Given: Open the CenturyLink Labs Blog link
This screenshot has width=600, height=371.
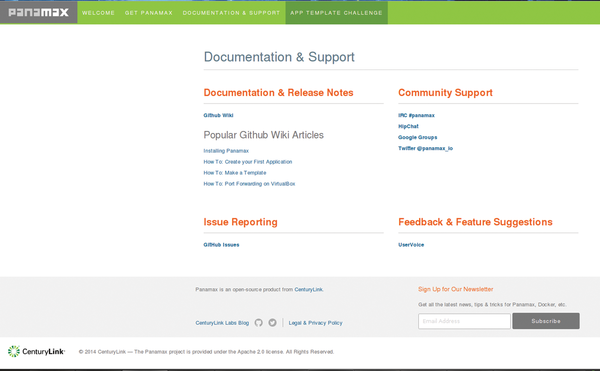Looking at the screenshot, I should coord(222,323).
